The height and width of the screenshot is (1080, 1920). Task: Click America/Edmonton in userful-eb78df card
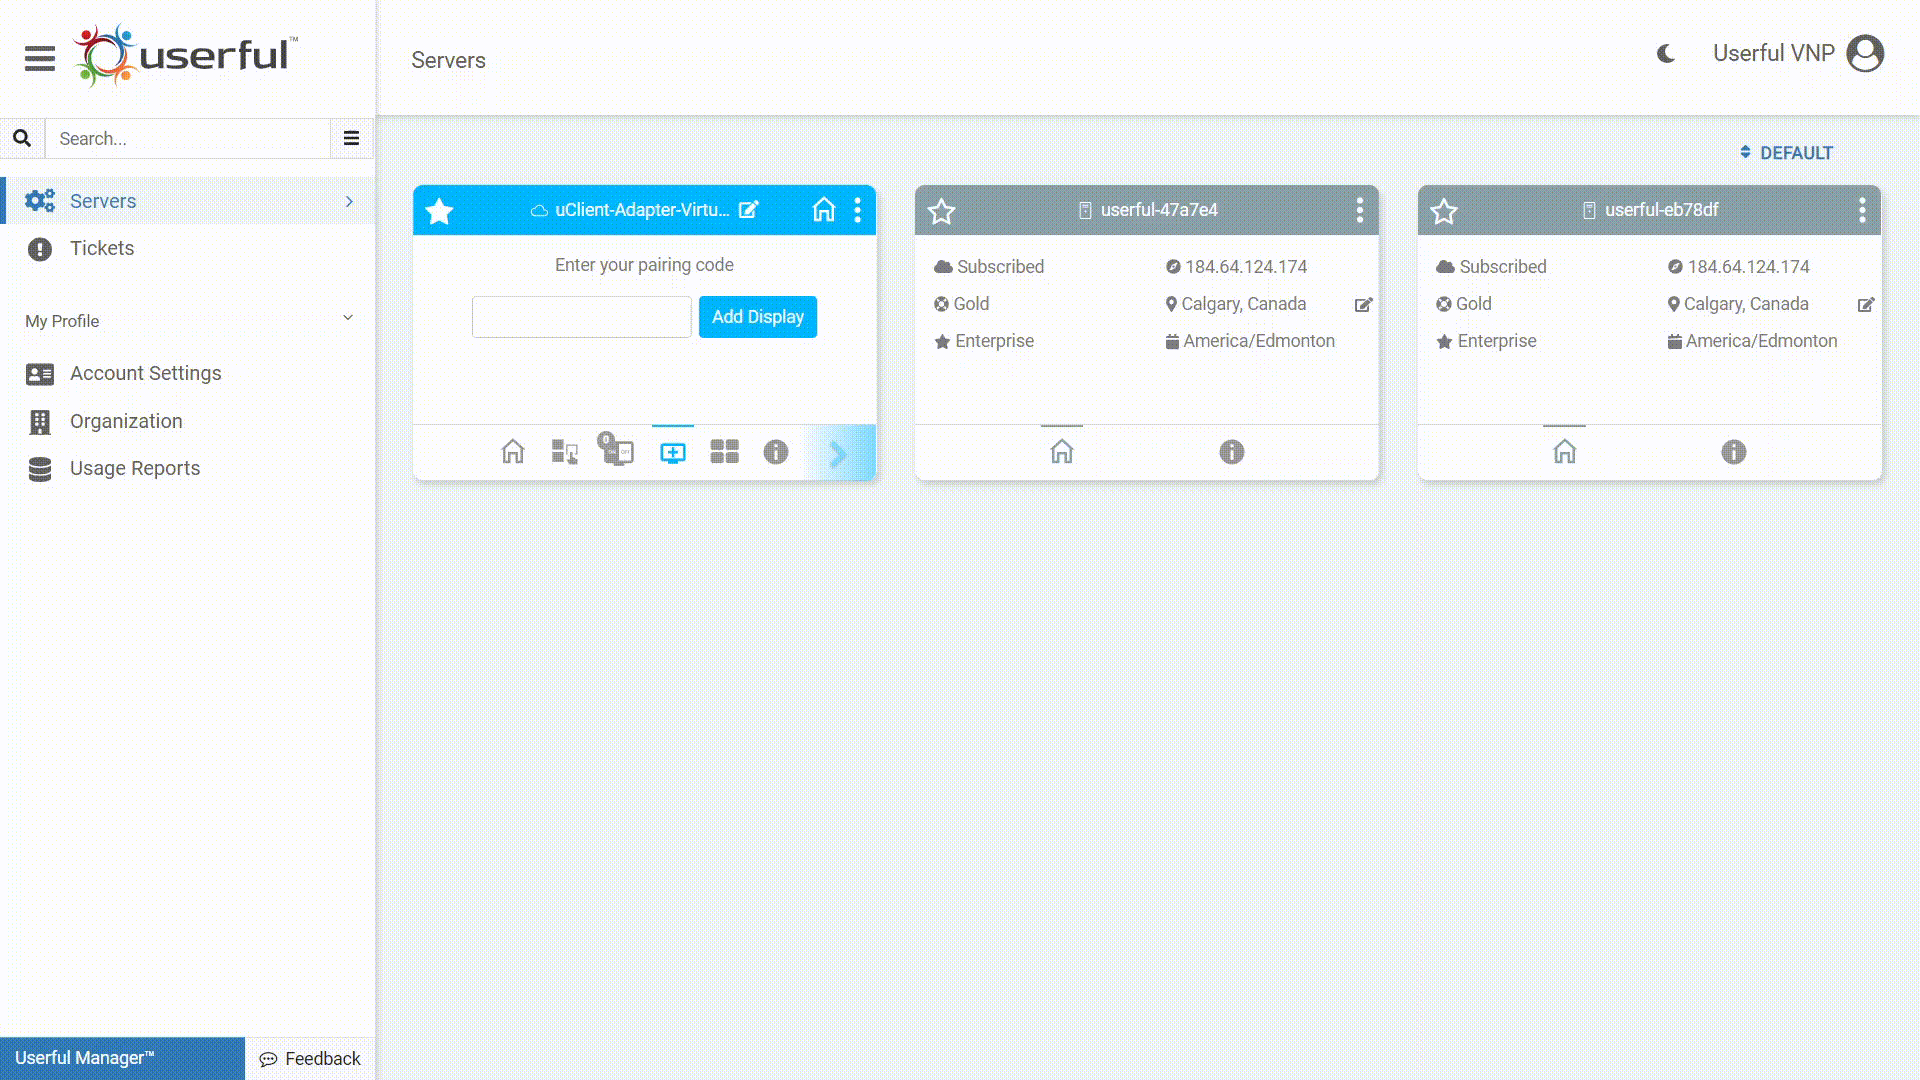pos(1762,341)
